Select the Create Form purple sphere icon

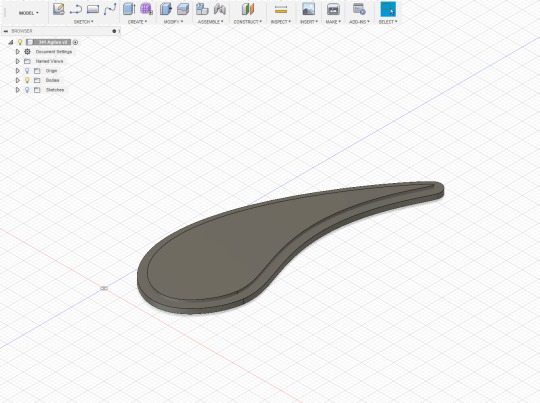click(x=146, y=9)
